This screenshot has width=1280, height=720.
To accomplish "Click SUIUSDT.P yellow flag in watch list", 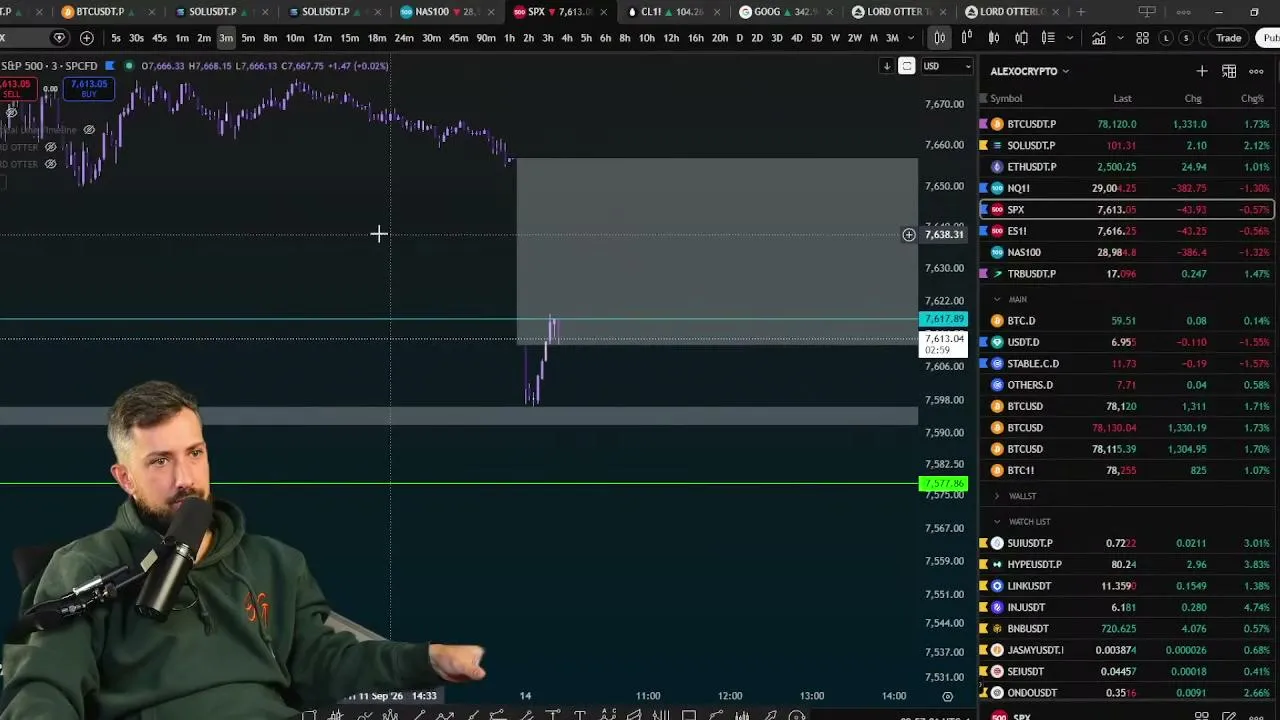I will pos(983,543).
